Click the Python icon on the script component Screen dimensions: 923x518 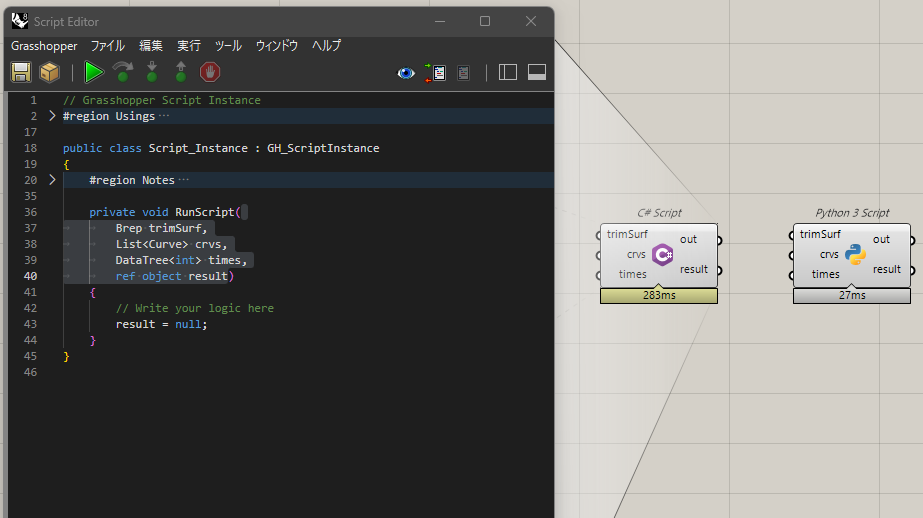(x=855, y=254)
